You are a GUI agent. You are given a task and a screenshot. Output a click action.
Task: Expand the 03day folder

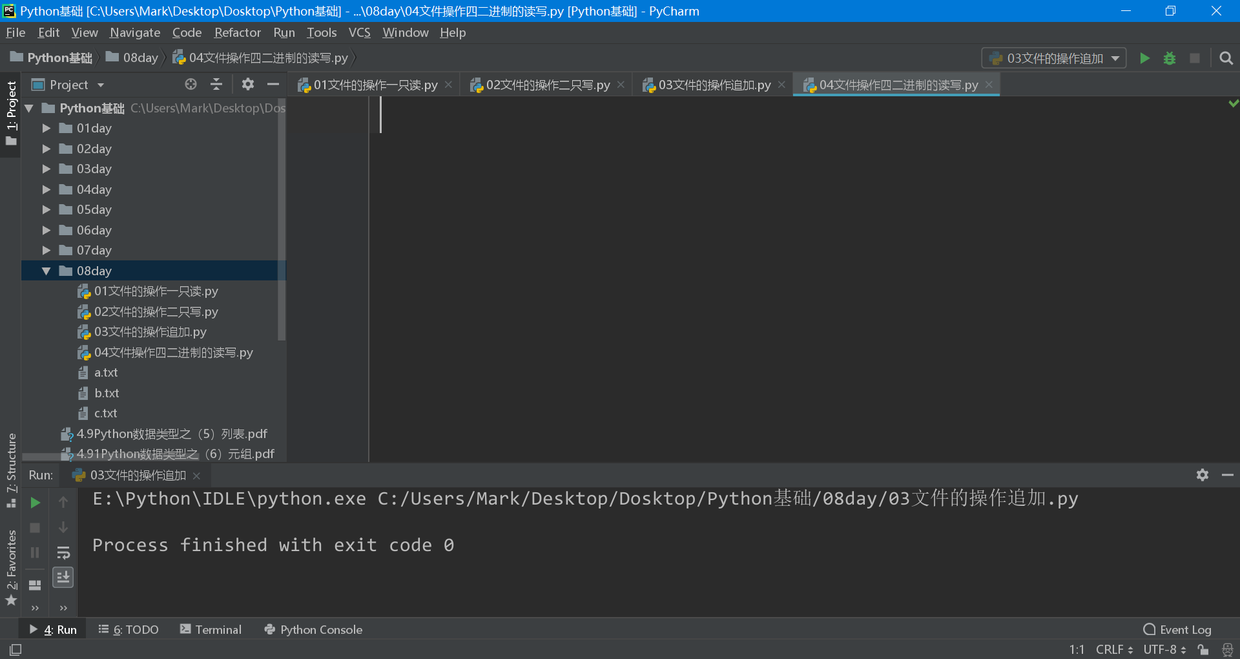(x=46, y=169)
